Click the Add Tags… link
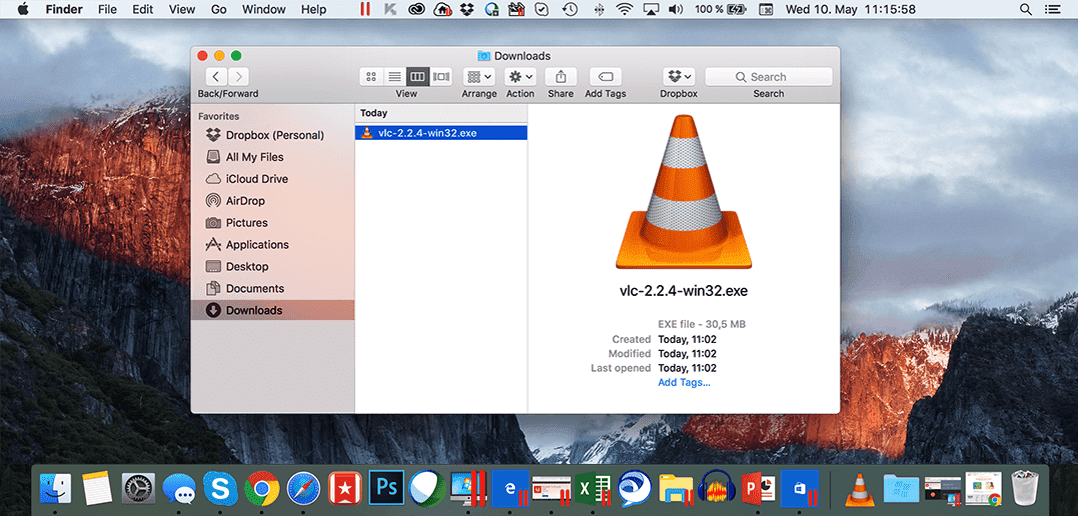This screenshot has width=1078, height=516. 684,383
